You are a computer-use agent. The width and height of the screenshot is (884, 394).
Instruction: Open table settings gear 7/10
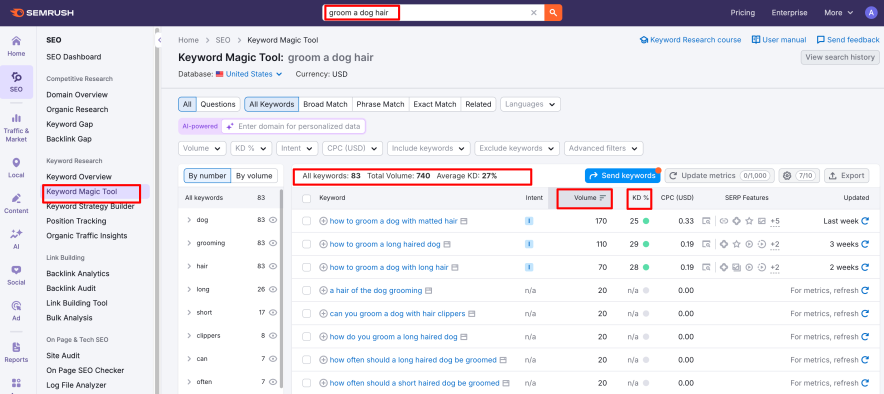click(799, 175)
